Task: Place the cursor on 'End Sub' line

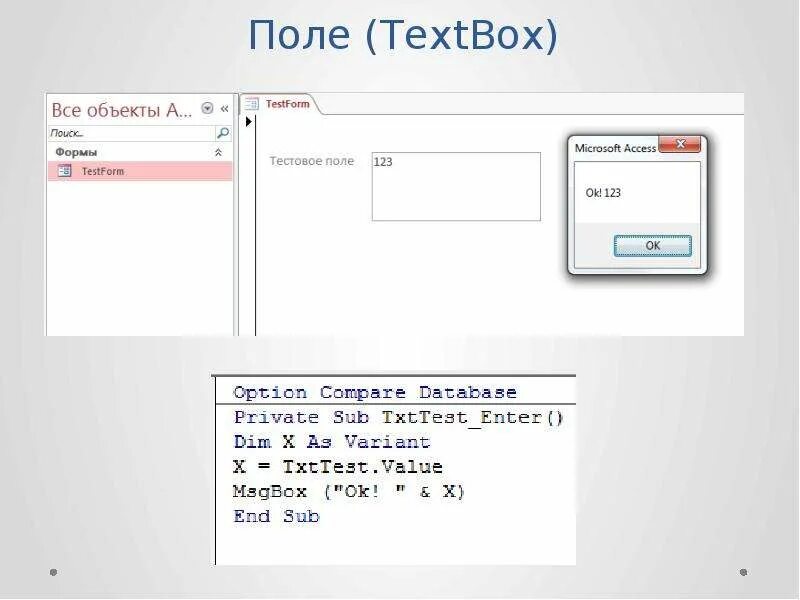Action: point(277,516)
